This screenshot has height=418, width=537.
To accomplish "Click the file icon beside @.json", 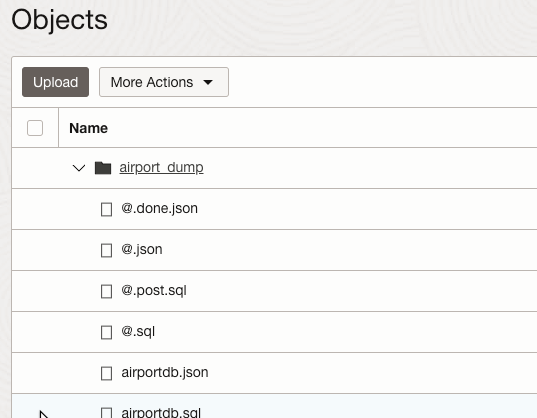I will [107, 250].
